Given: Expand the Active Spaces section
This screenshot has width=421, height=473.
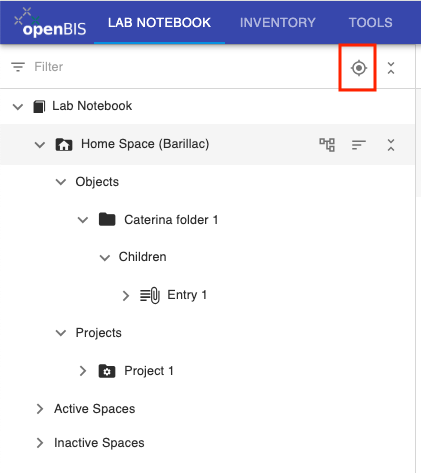Looking at the screenshot, I should click(40, 409).
